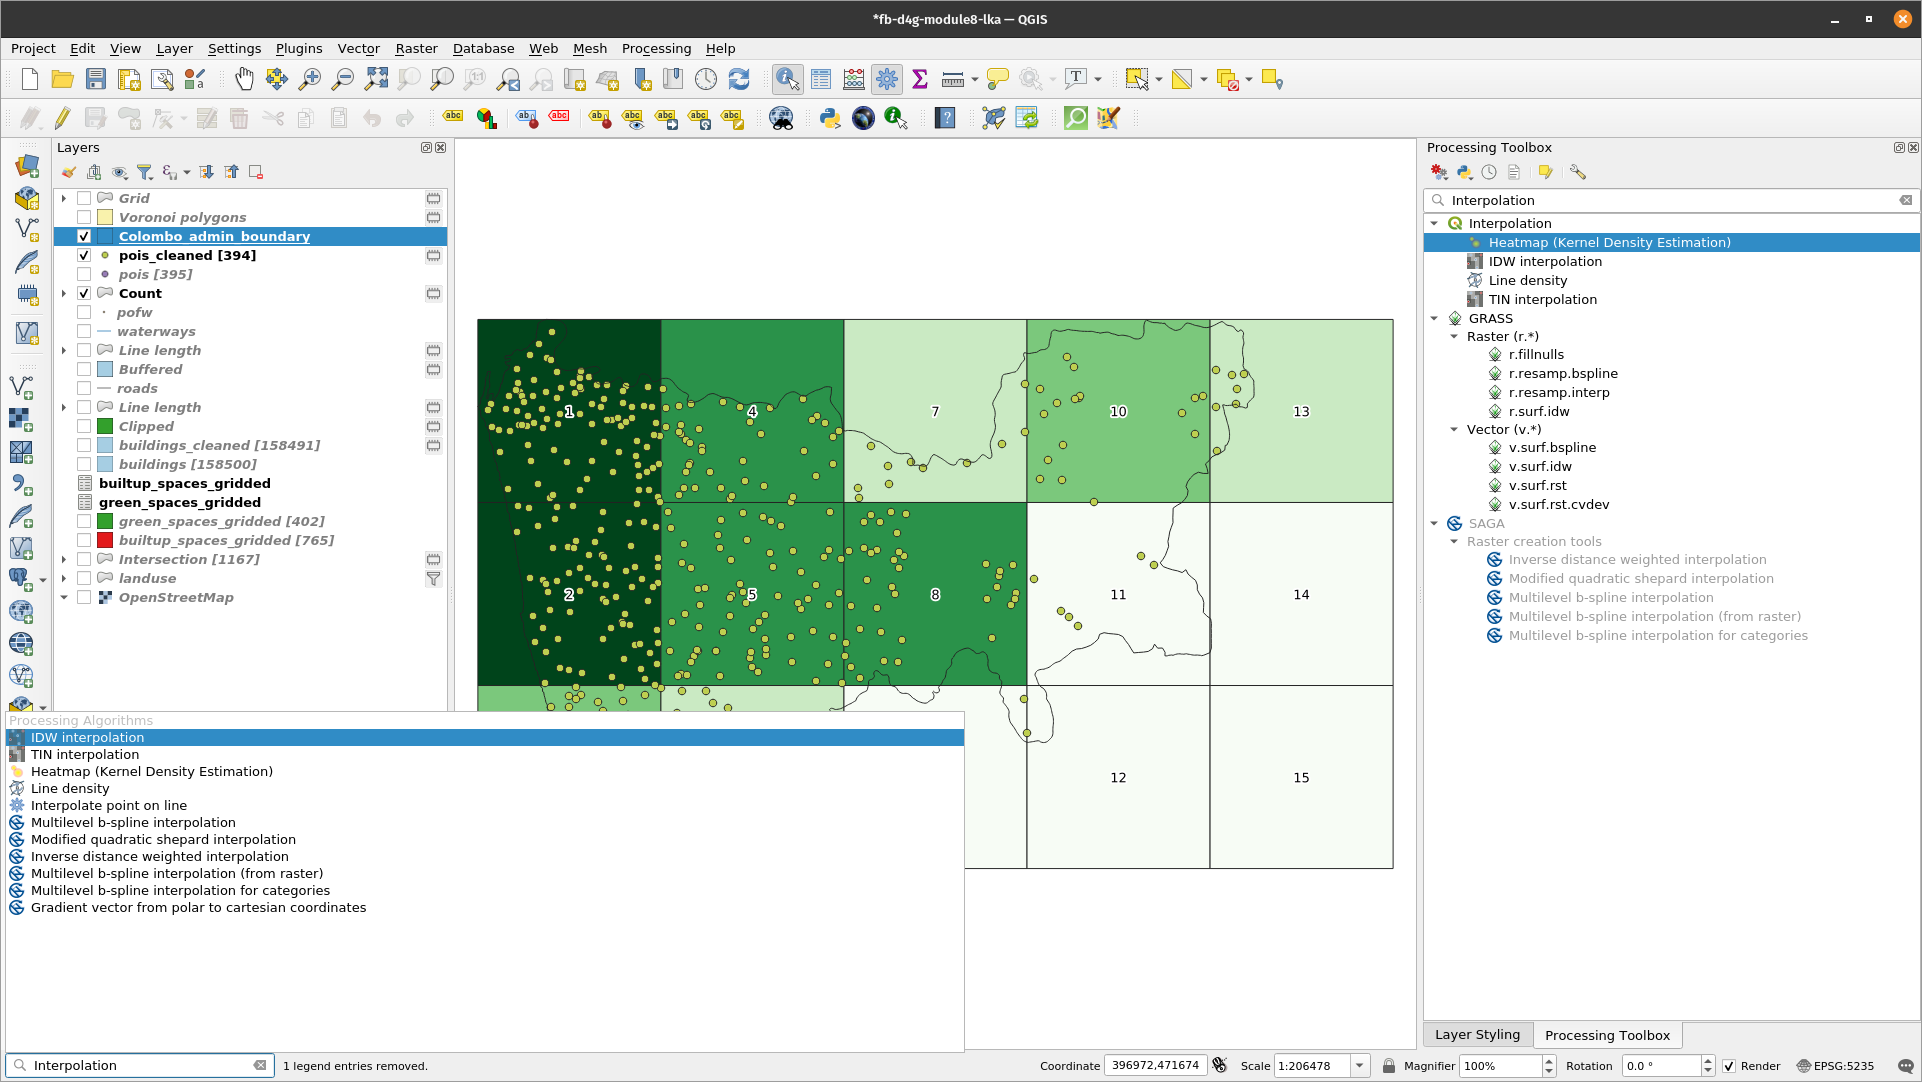
Task: Click the Plugins menu item
Action: pyautogui.click(x=297, y=48)
